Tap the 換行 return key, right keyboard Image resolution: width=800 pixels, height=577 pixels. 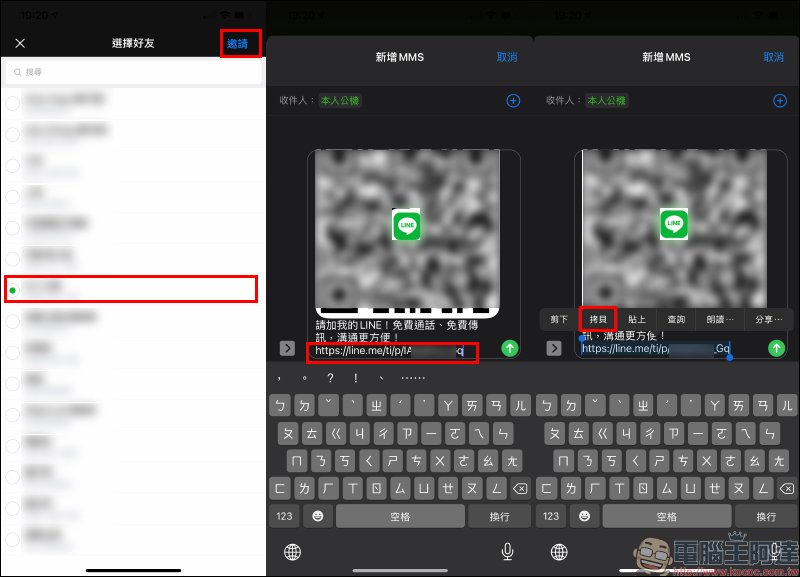766,516
